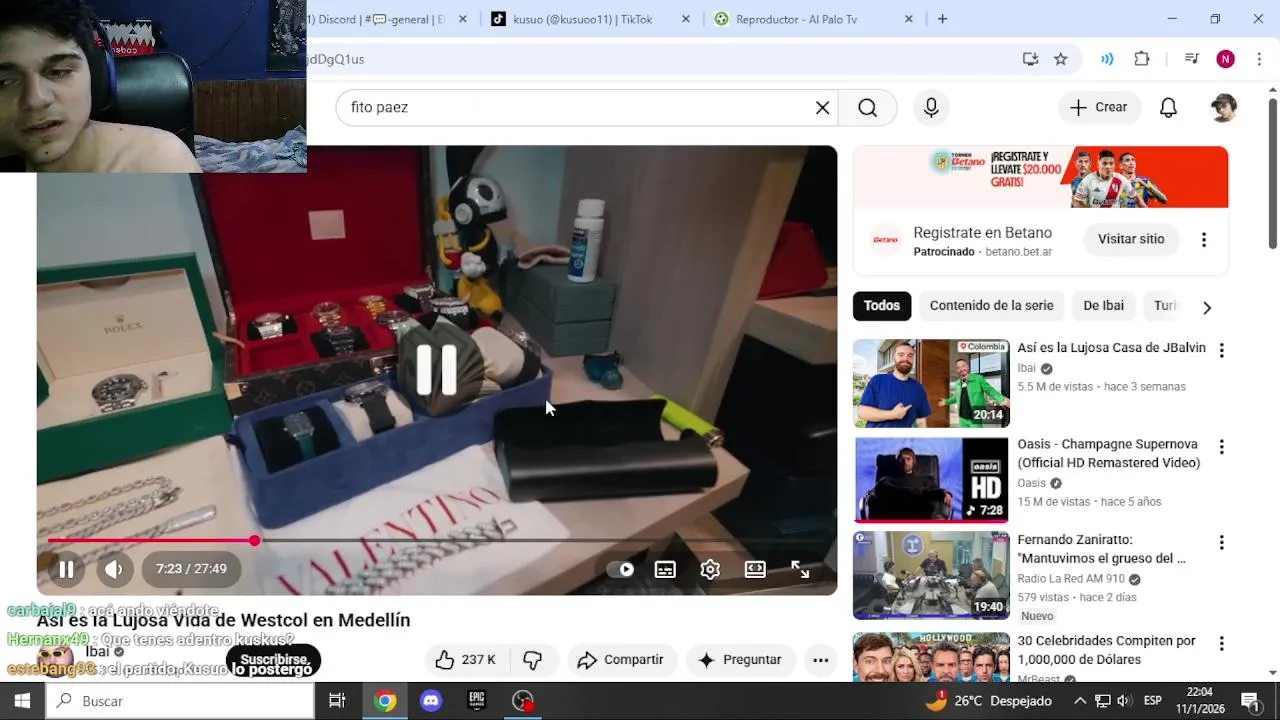Seek on the red video progress bar
This screenshot has height=720, width=1280.
pos(437,540)
